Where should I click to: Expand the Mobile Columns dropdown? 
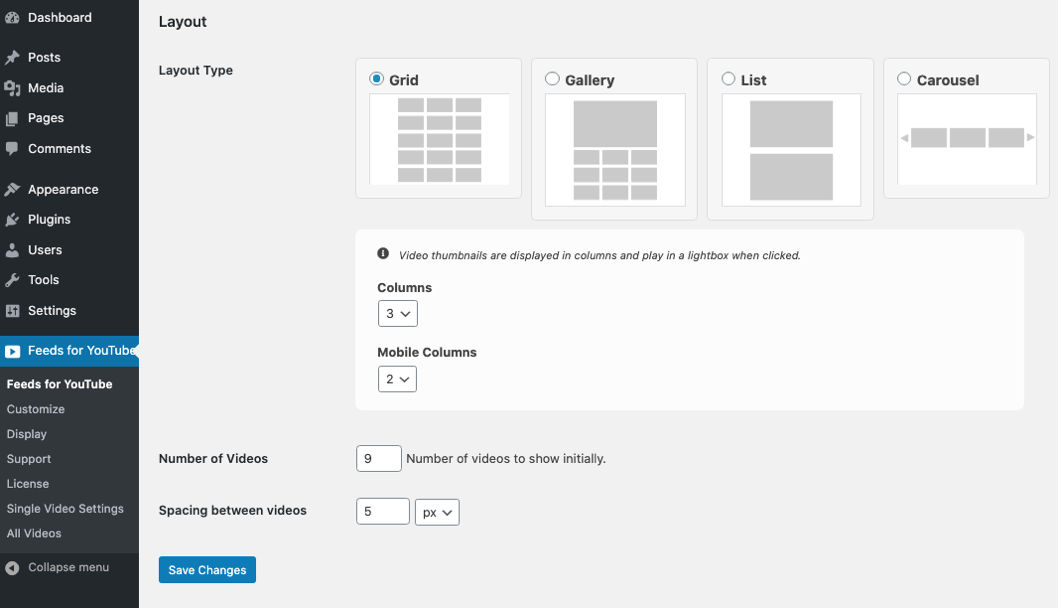pos(397,379)
